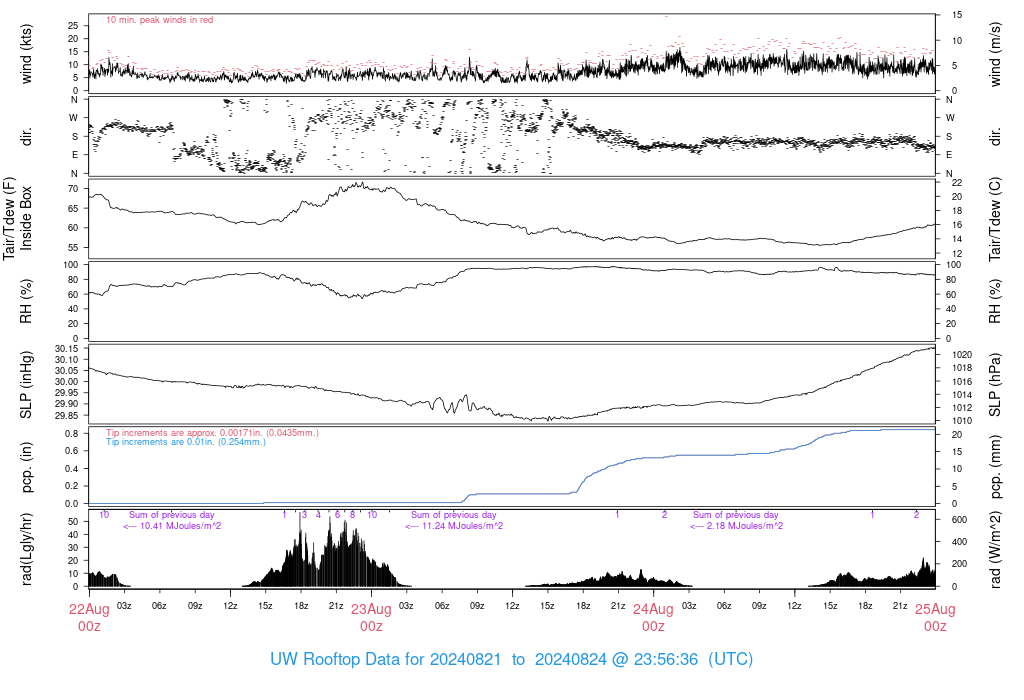Click the '29.85' tick on the SLP axis

(x=67, y=415)
